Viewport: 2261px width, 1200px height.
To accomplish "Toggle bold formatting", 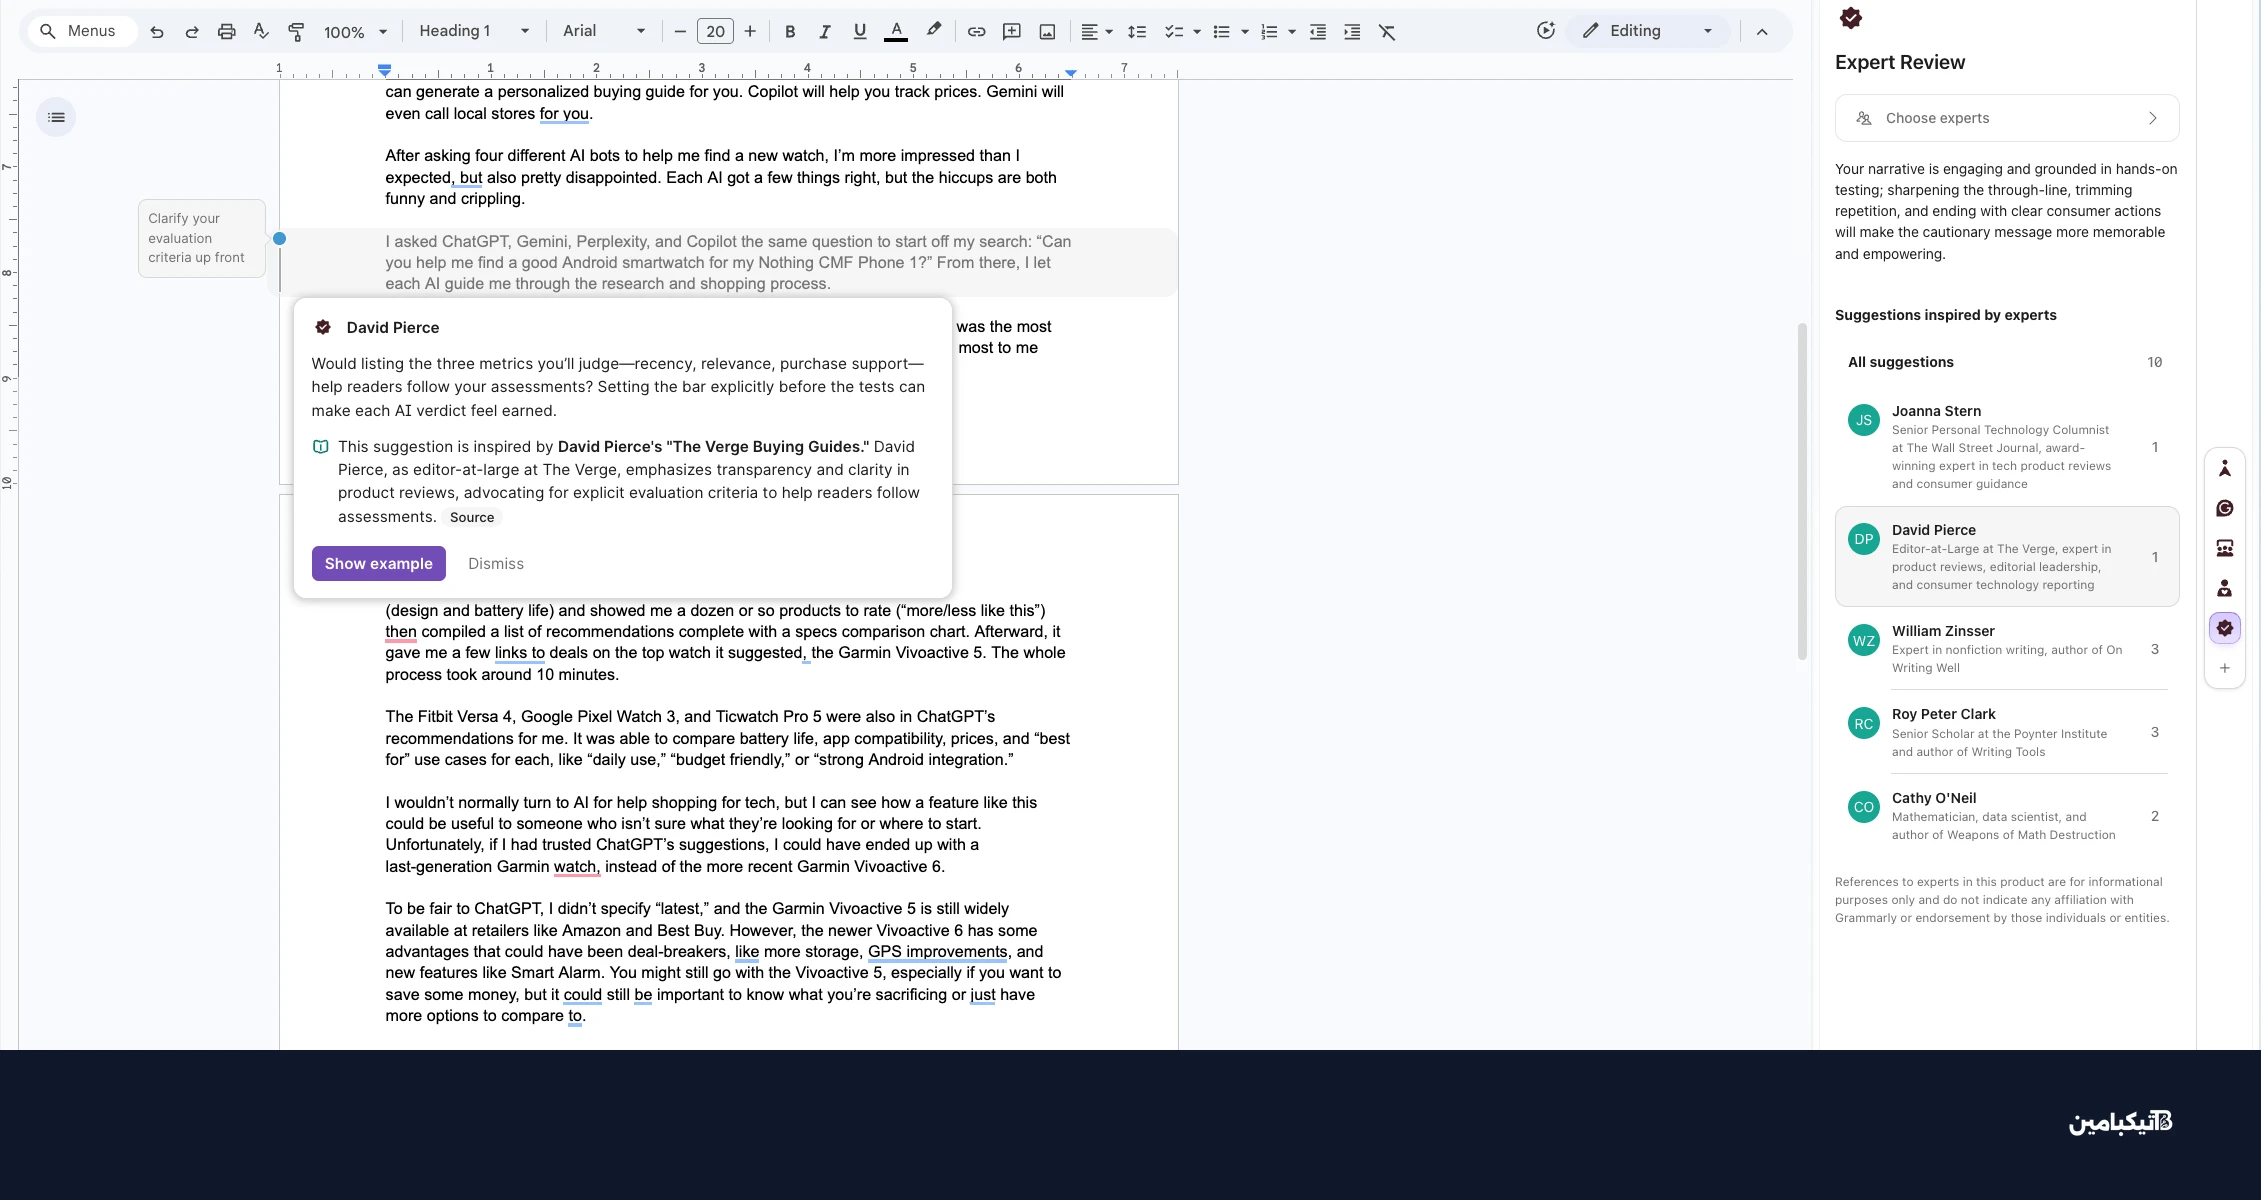I will (790, 32).
